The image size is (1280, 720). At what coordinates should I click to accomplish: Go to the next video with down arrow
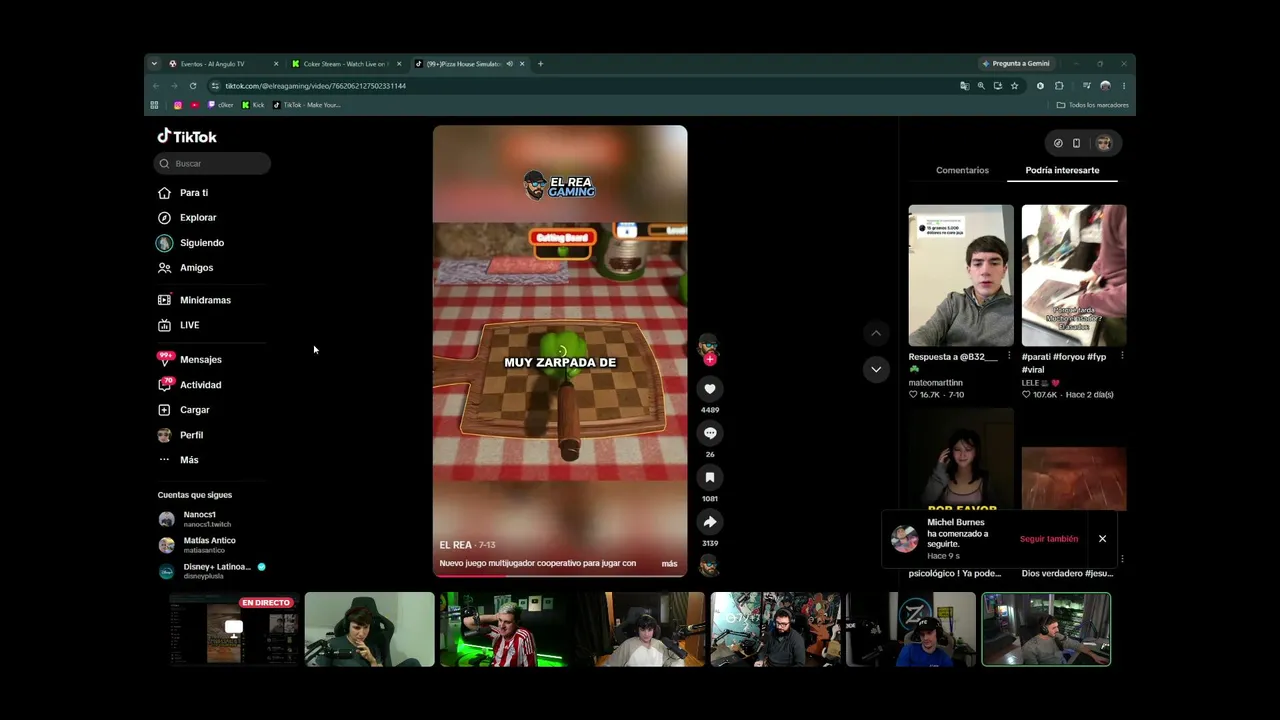(876, 369)
